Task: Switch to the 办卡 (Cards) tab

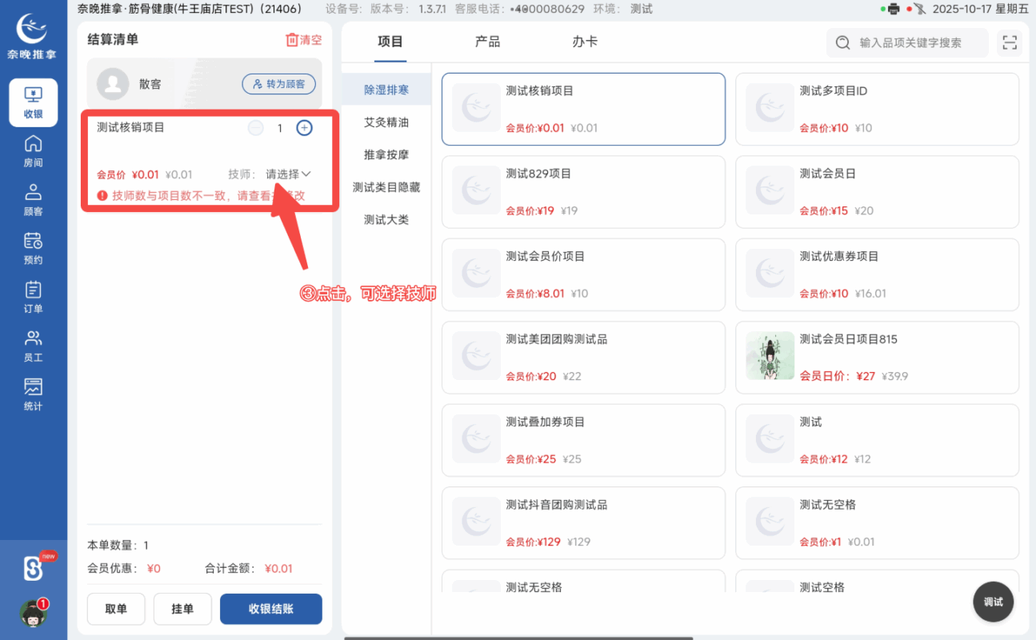Action: click(583, 43)
